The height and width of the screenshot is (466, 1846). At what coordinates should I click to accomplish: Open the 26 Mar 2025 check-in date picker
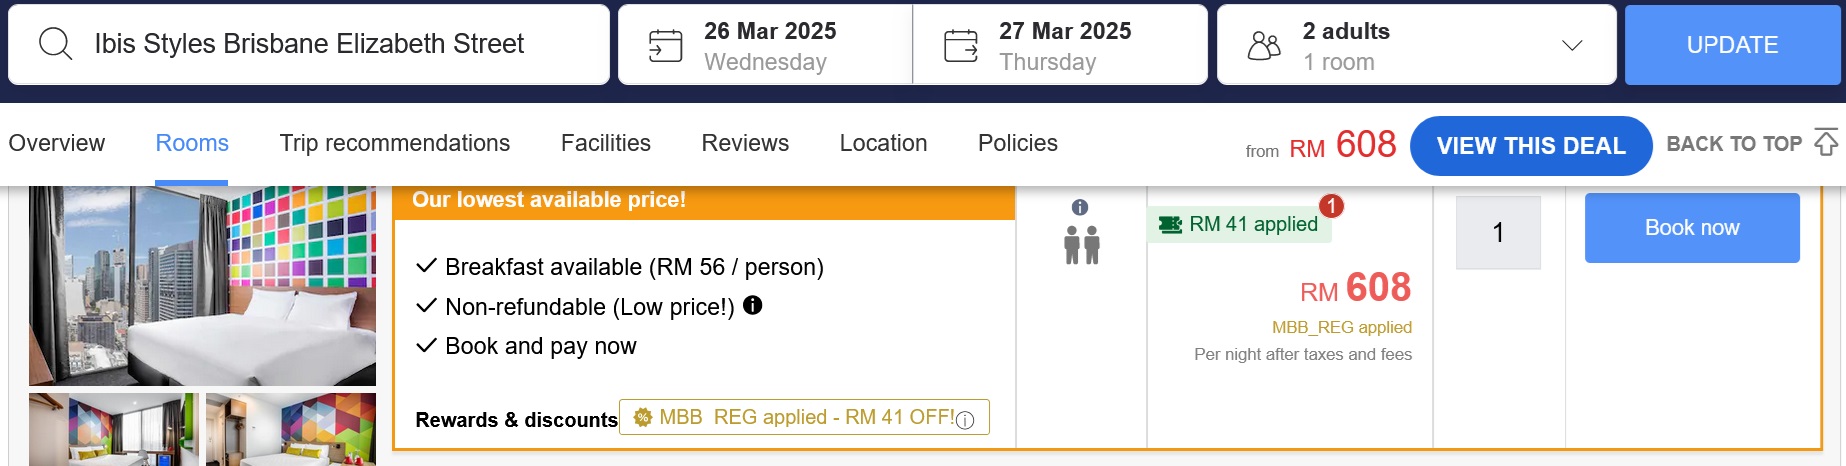click(x=766, y=45)
